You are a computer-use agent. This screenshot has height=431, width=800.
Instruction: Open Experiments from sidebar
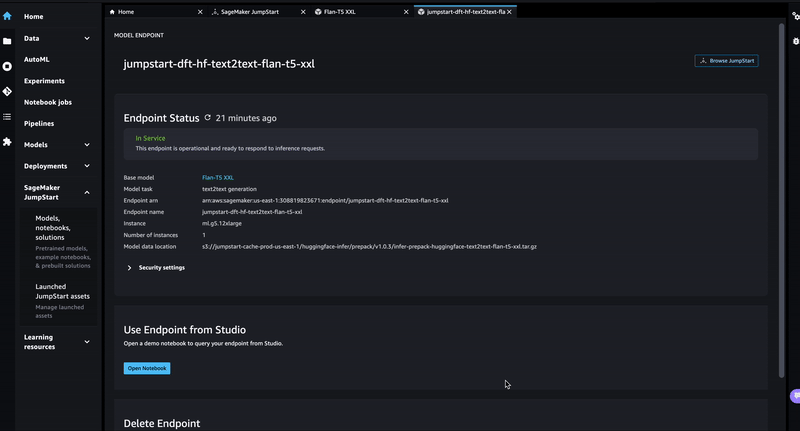click(x=44, y=81)
